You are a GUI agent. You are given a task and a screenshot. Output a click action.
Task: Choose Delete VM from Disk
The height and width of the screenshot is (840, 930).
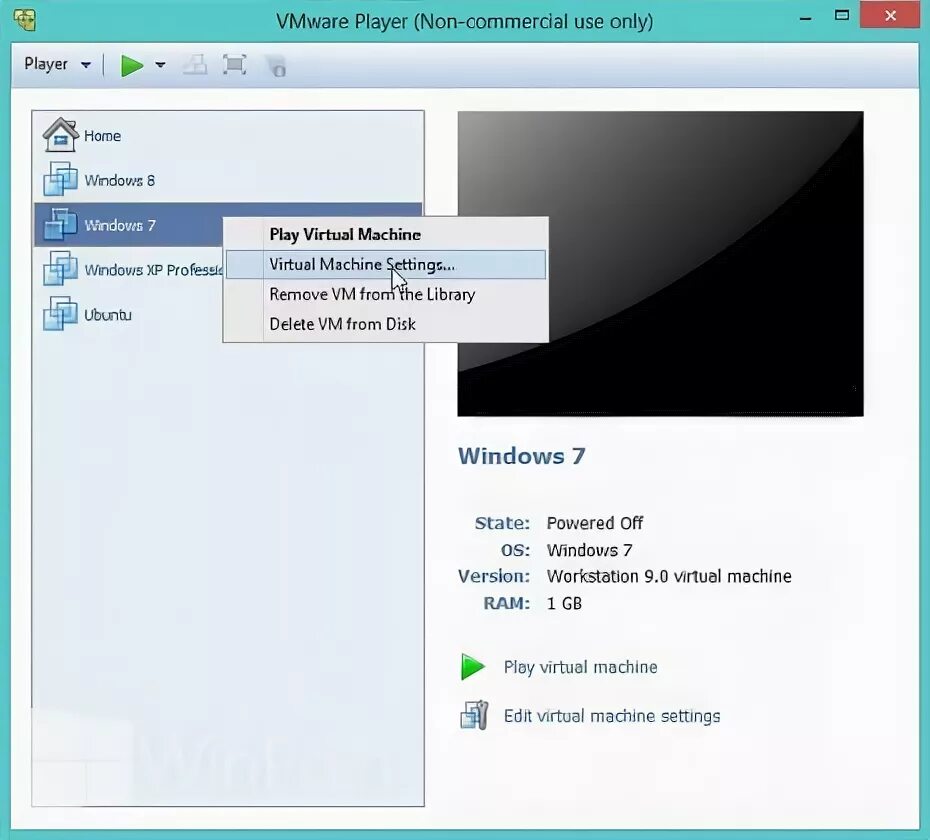(x=386, y=324)
